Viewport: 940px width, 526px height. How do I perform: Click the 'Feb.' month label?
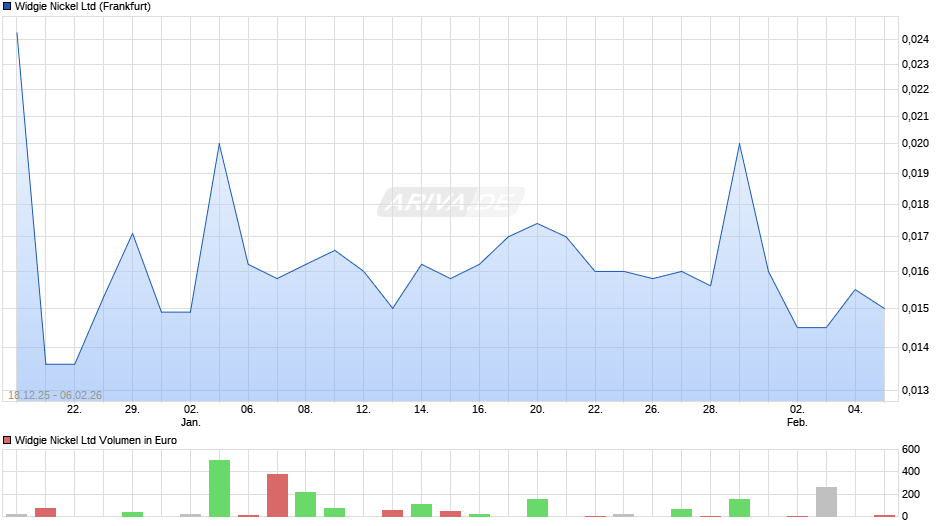pos(797,422)
